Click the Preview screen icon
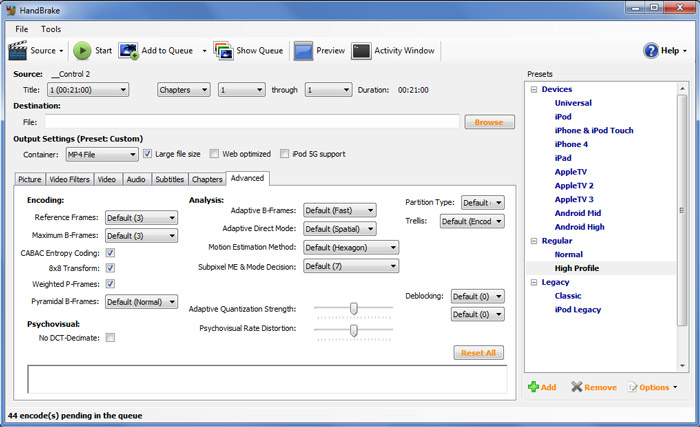Screen dimensions: 700x427 point(303,51)
